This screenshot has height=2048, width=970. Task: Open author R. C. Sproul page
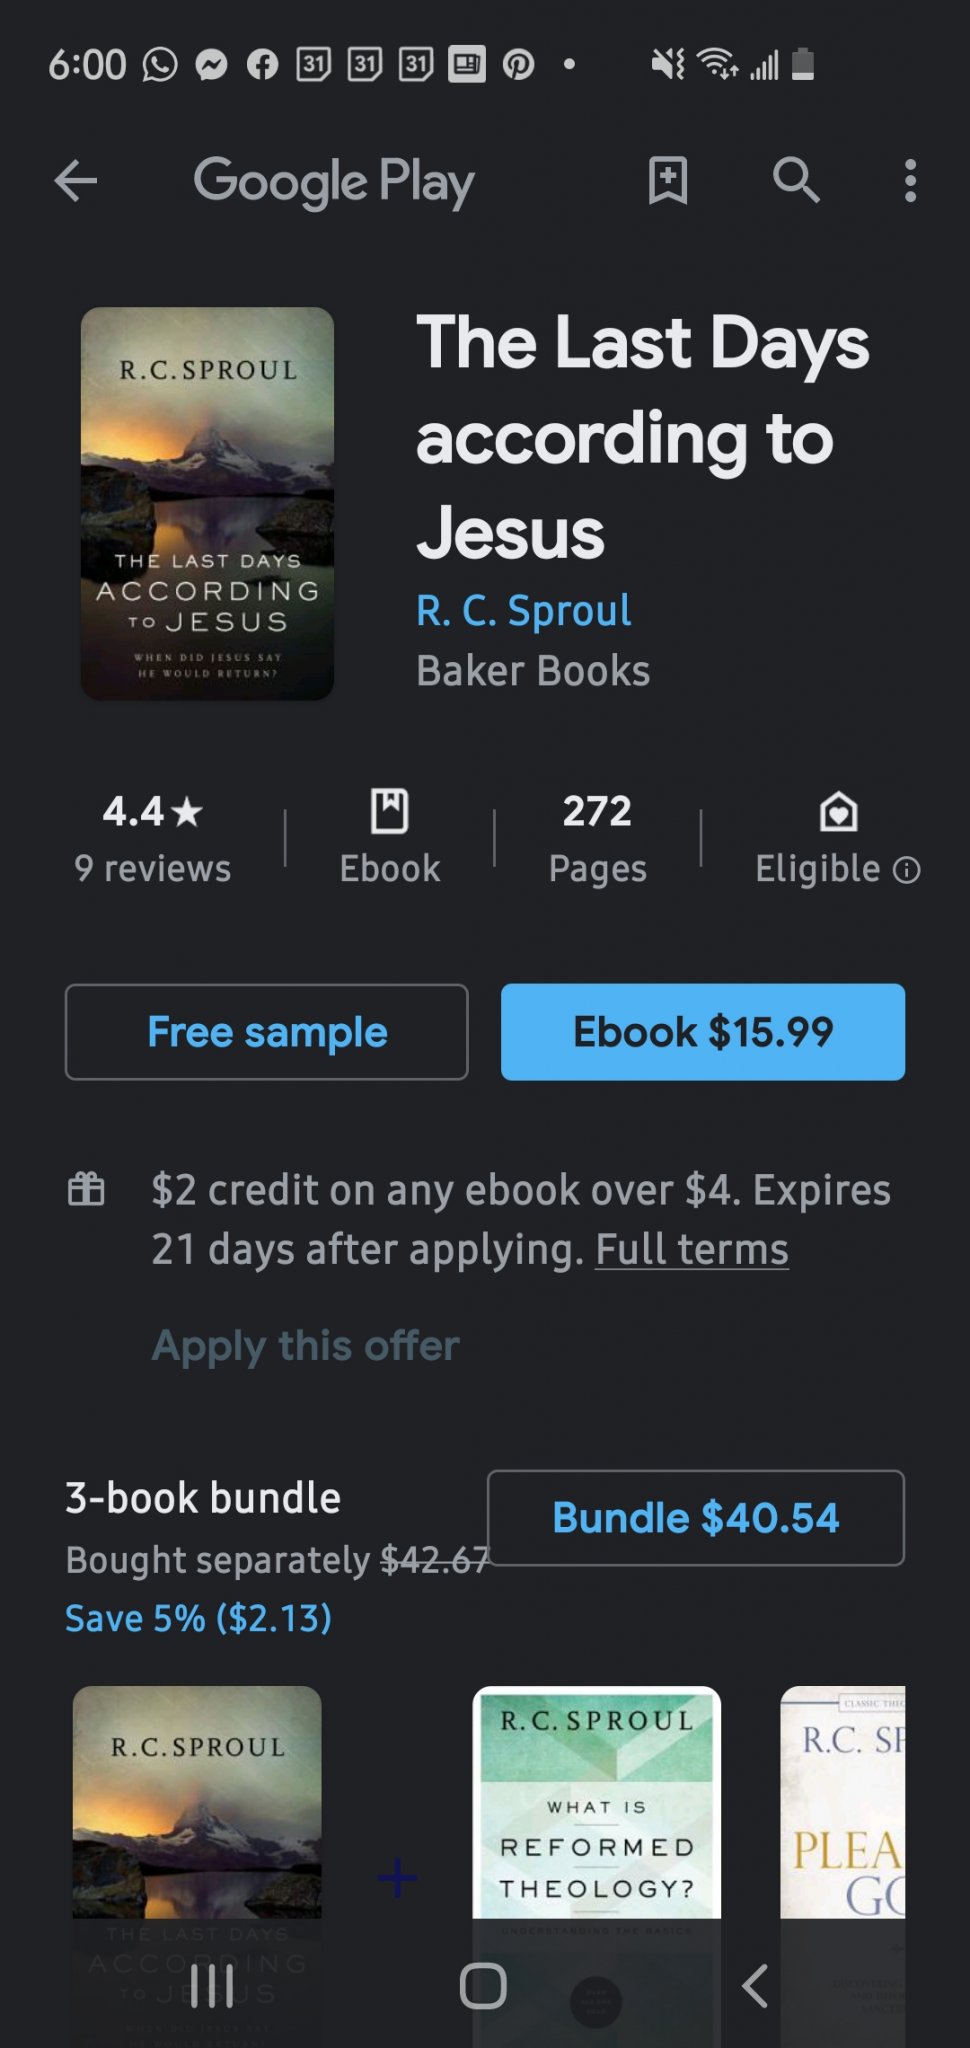[524, 610]
